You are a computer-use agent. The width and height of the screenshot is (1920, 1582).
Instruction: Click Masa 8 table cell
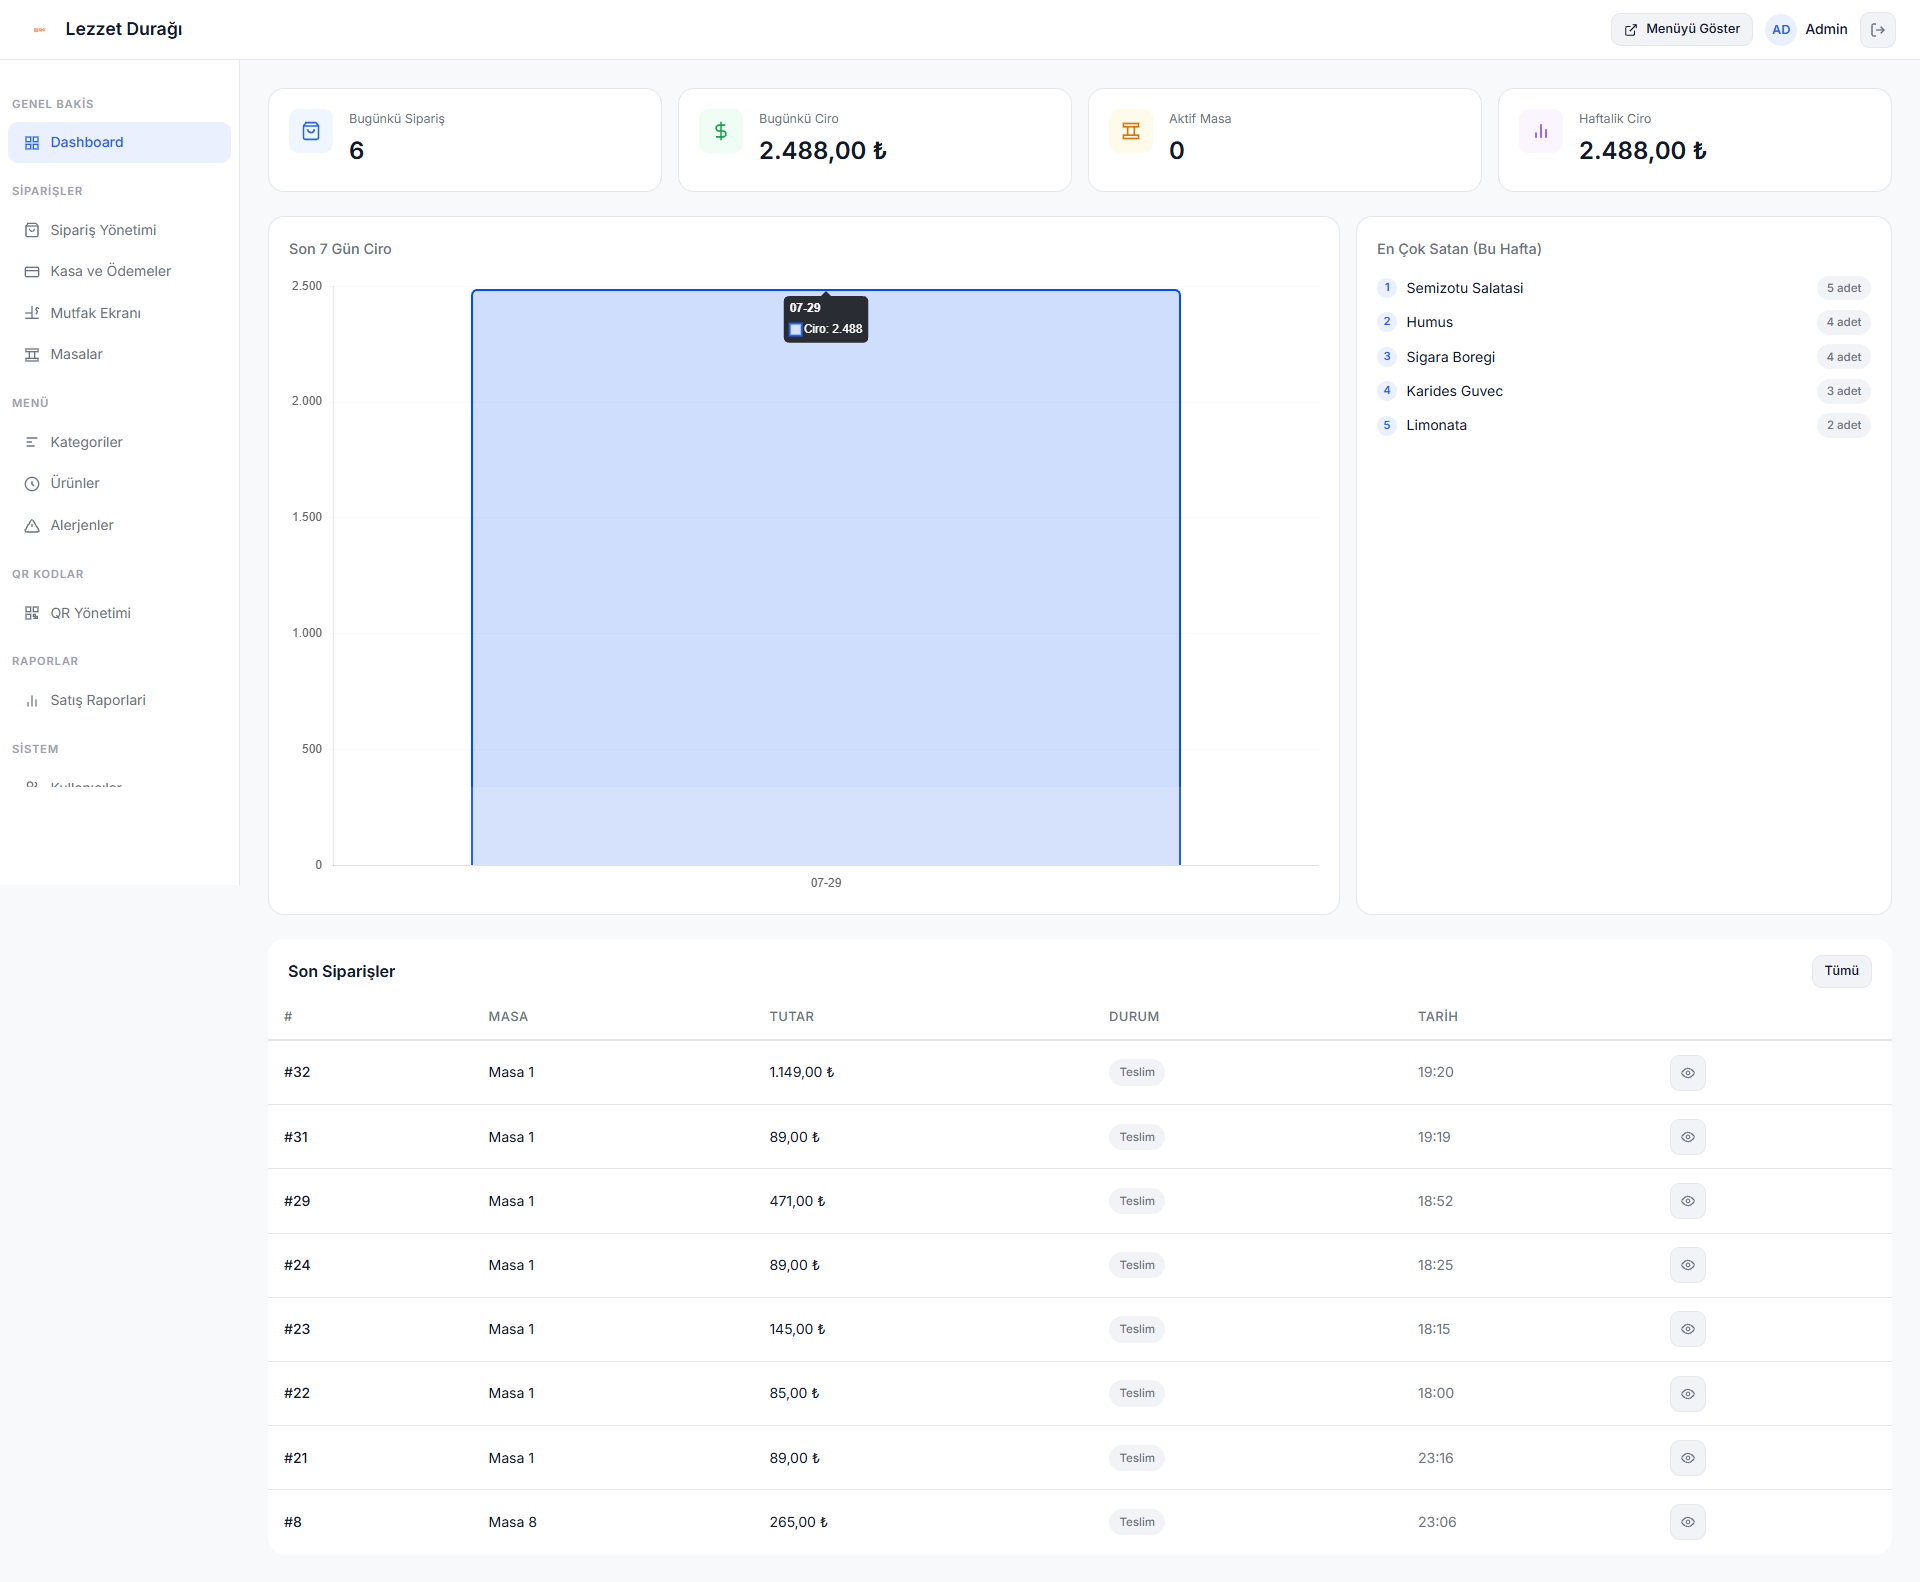[512, 1522]
